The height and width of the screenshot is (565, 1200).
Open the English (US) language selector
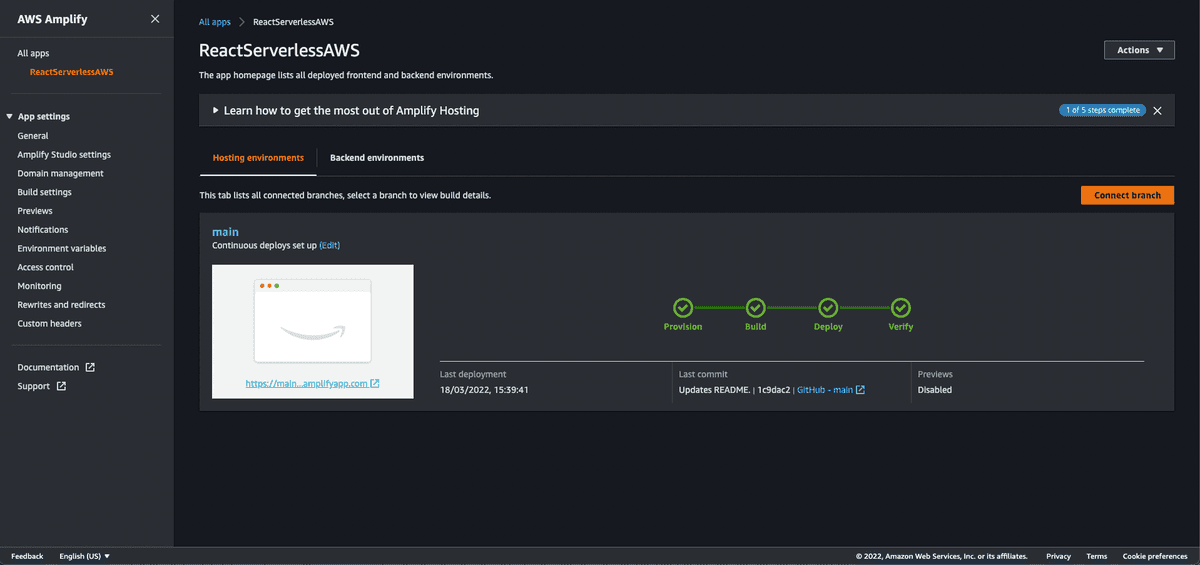85,556
